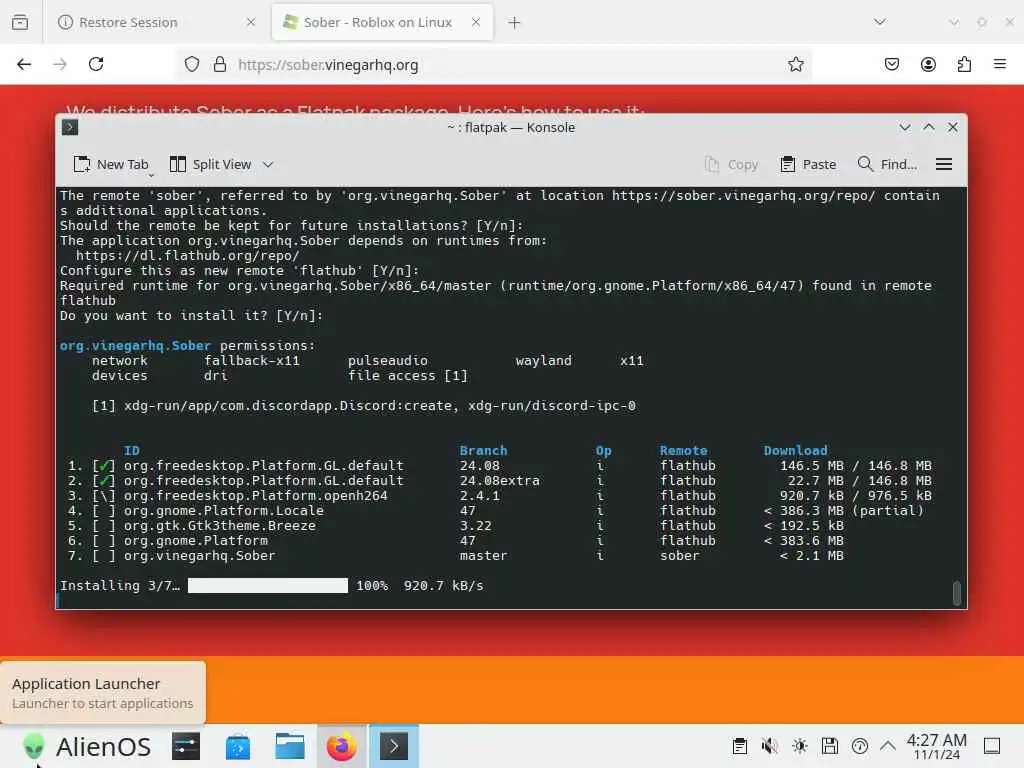Click org.freedesktop.Platform.openh264 row text
Viewport: 1024px width, 768px height.
click(255, 496)
